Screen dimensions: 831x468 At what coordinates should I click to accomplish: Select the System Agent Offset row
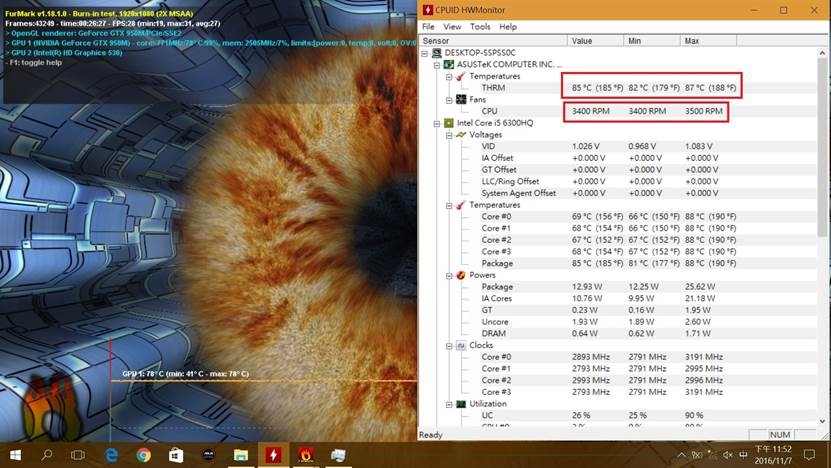pyautogui.click(x=618, y=193)
